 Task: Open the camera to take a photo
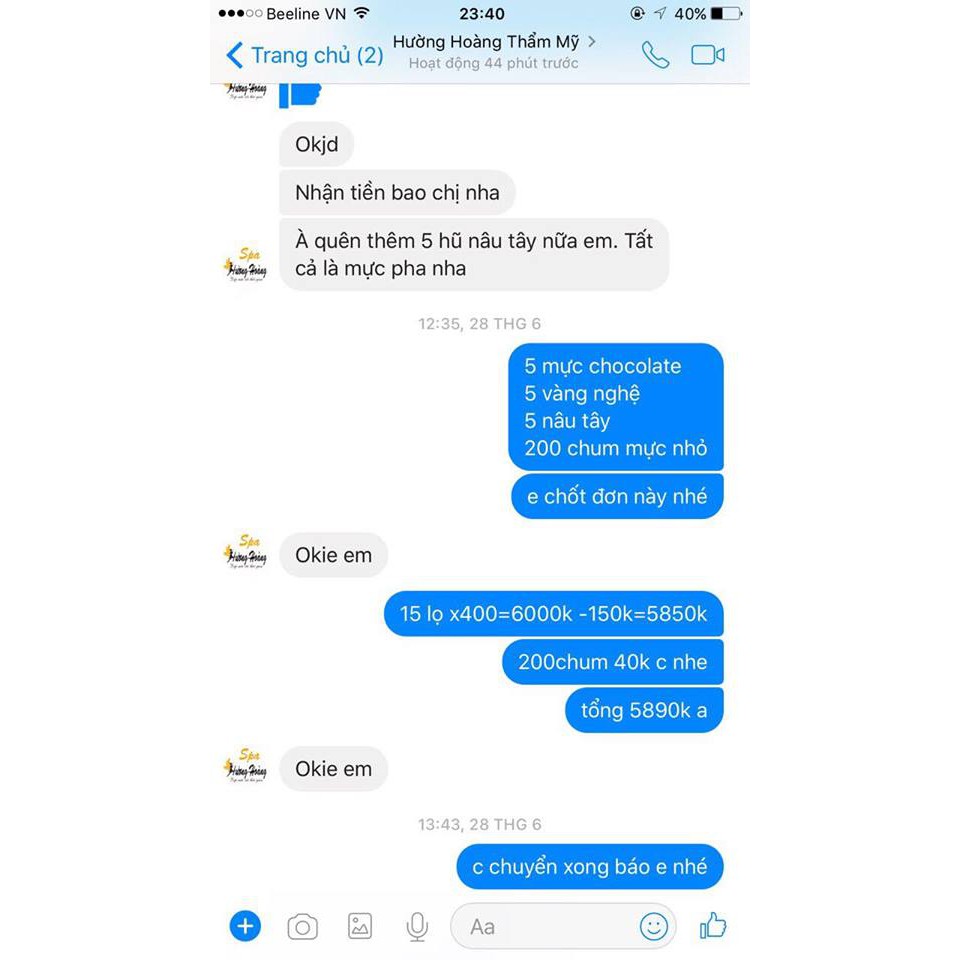[302, 926]
